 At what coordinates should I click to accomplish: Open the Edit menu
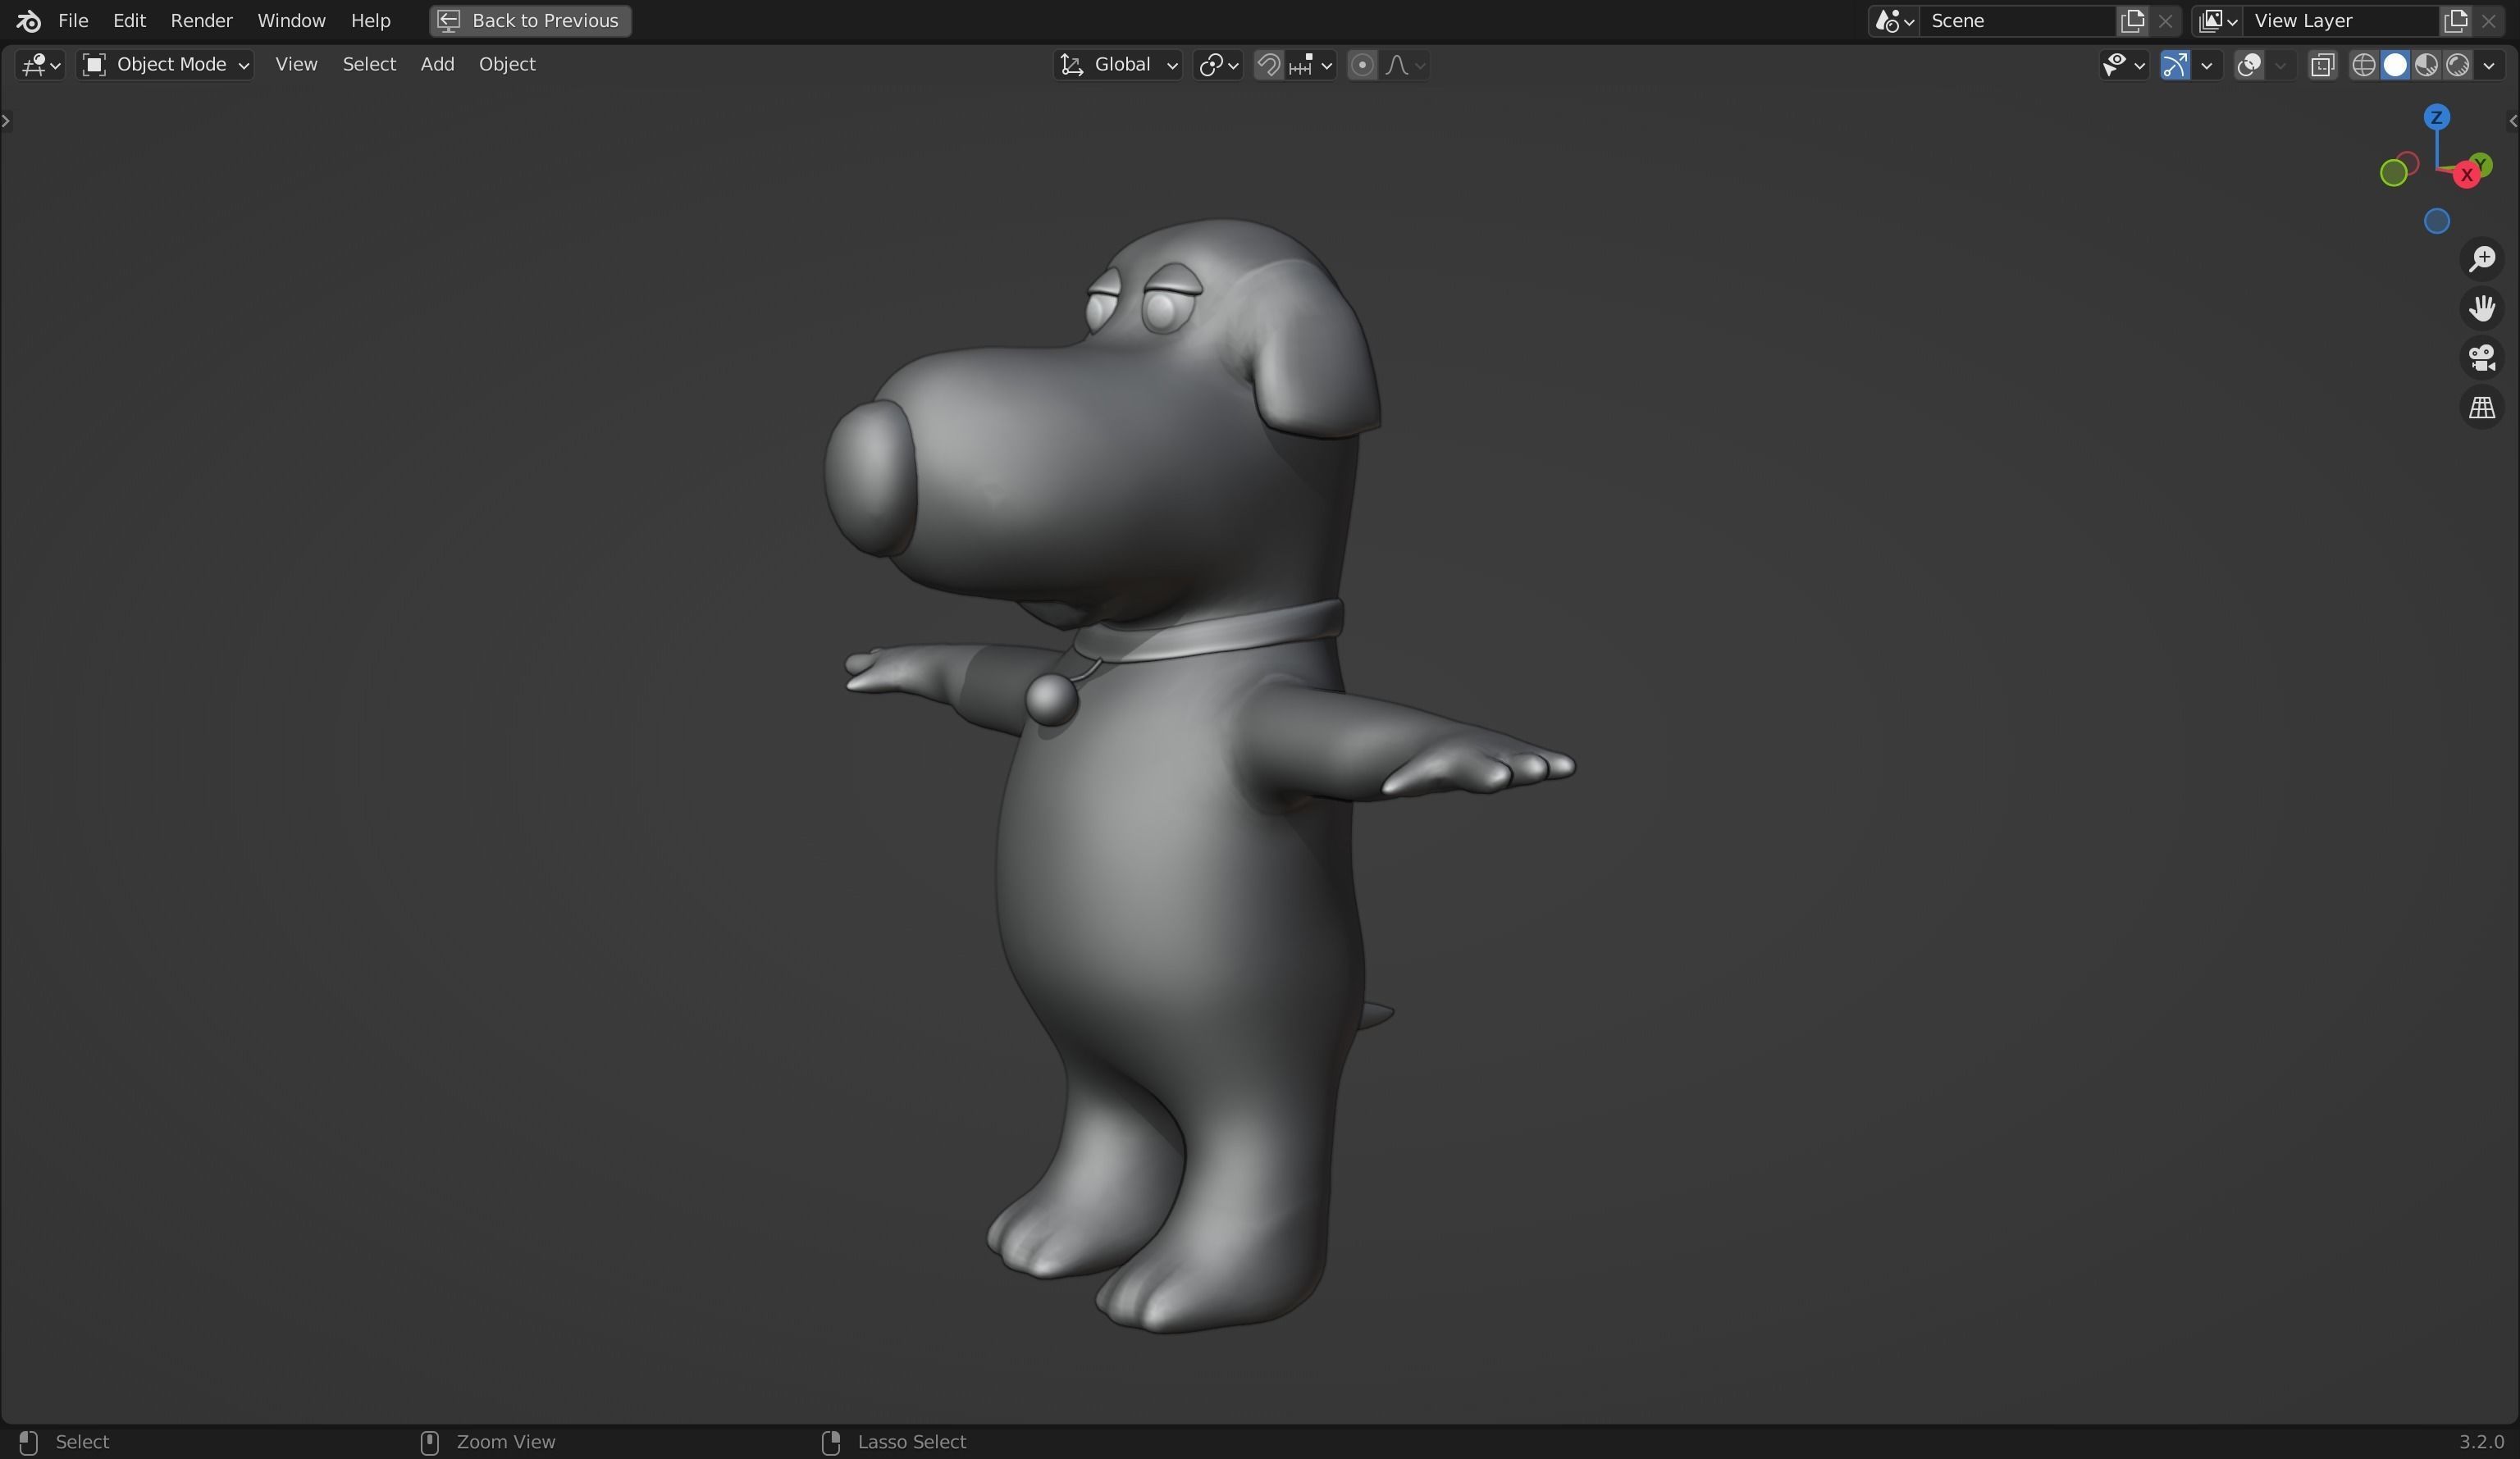coord(129,20)
